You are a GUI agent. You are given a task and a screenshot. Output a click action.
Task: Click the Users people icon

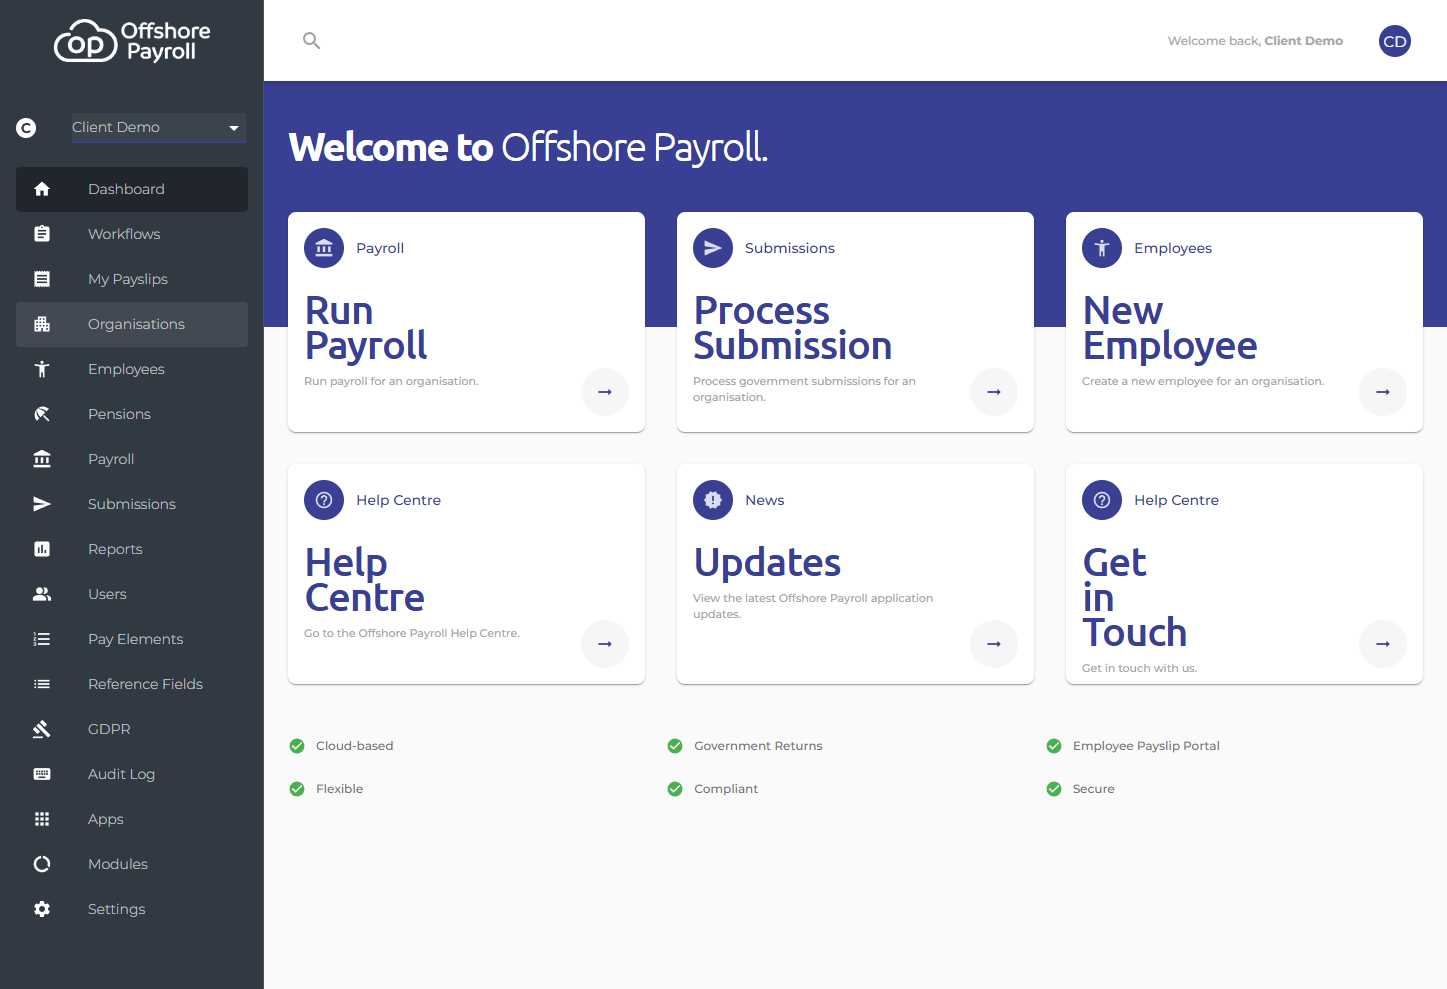[x=42, y=594]
